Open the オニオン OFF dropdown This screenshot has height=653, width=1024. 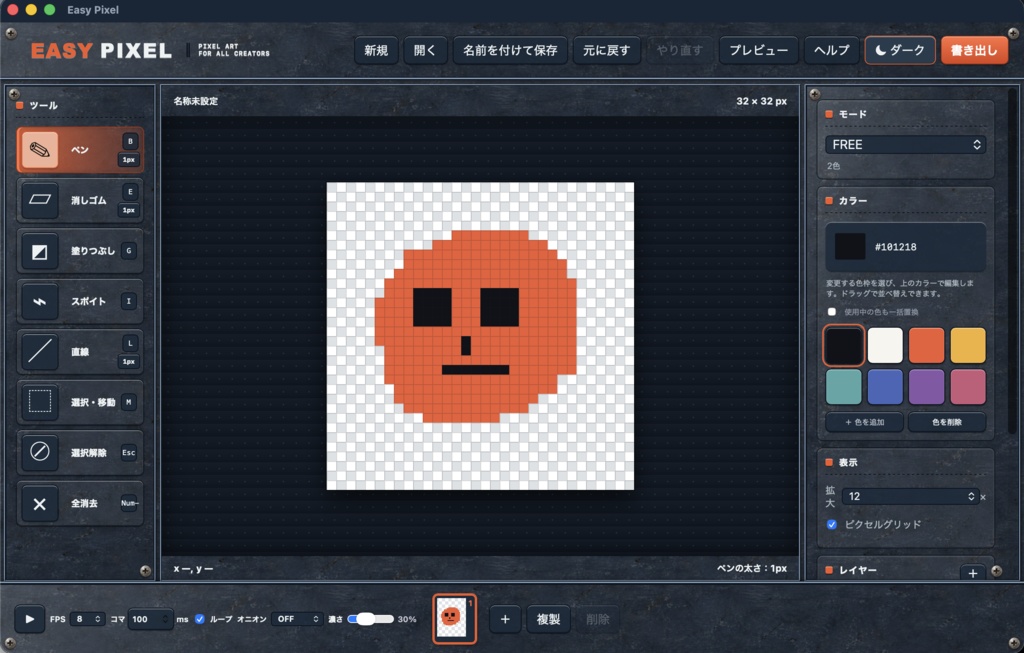coord(297,619)
